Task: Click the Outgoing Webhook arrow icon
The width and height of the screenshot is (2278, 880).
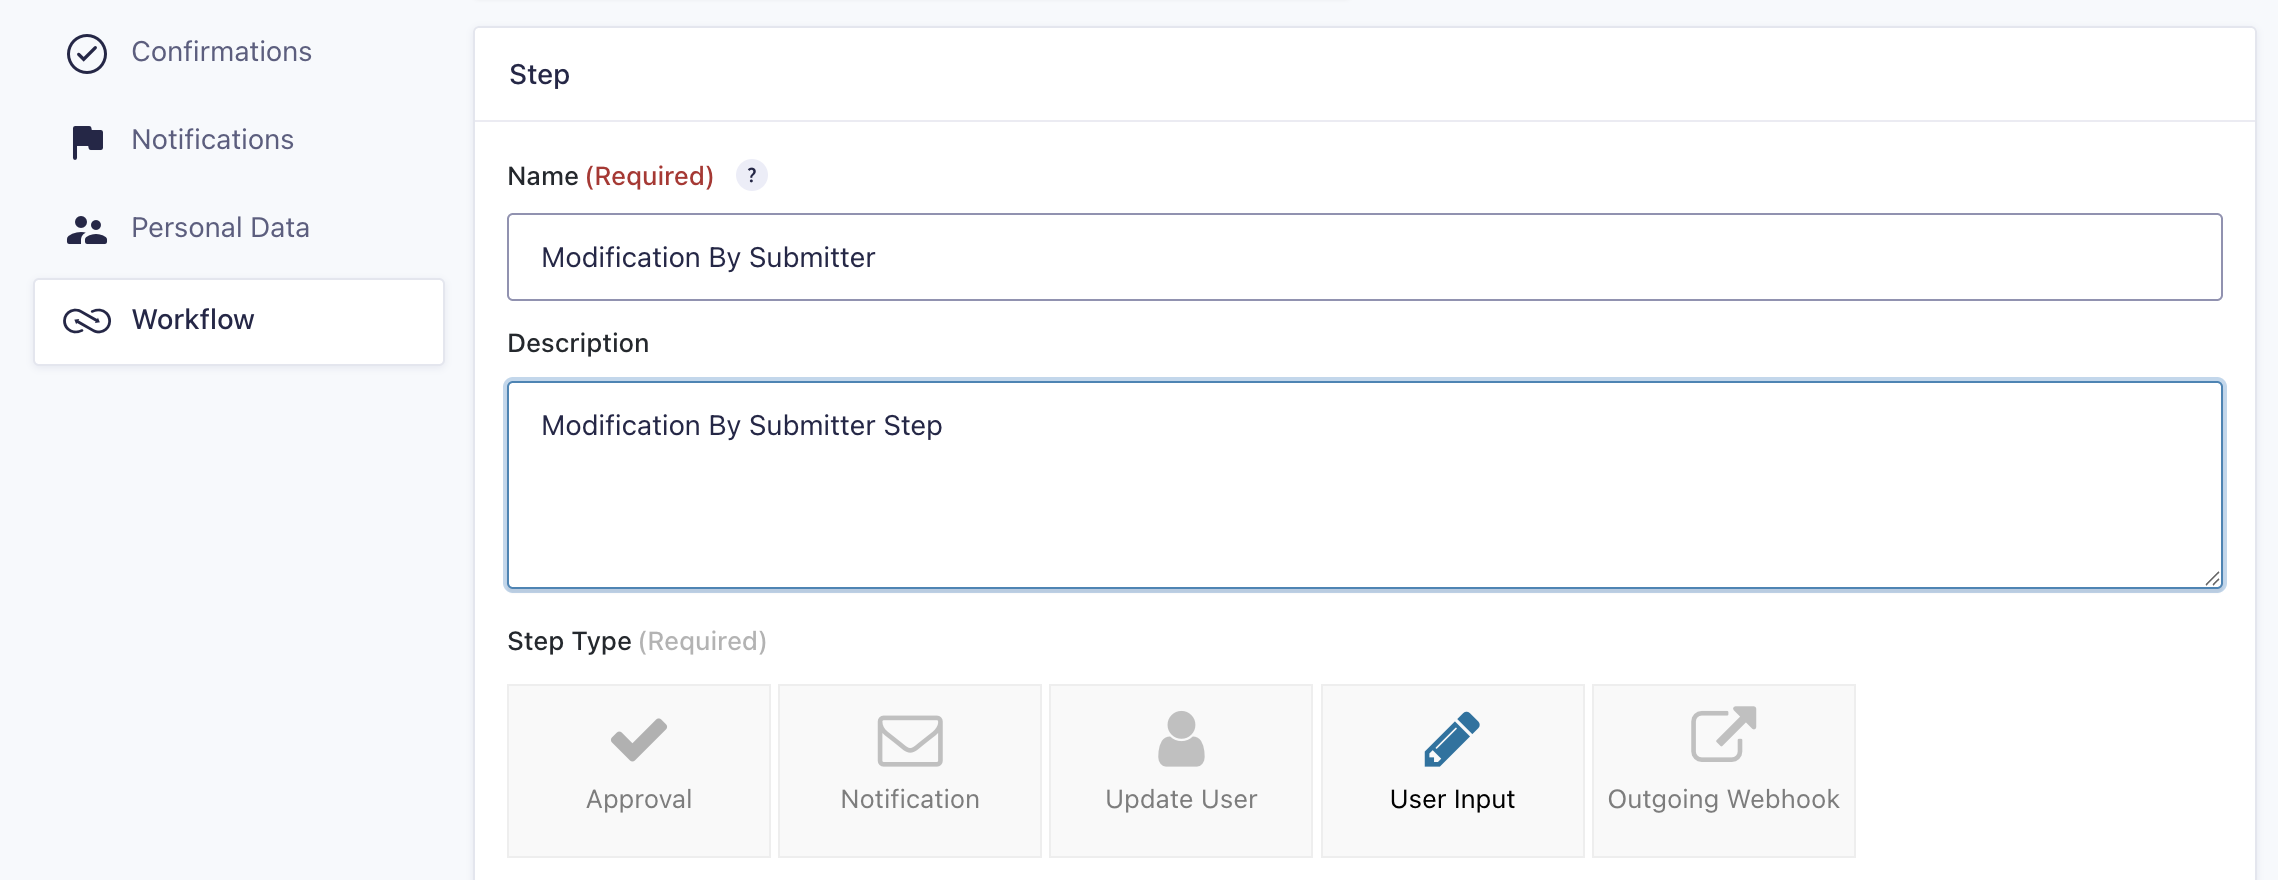Action: pos(1722,735)
